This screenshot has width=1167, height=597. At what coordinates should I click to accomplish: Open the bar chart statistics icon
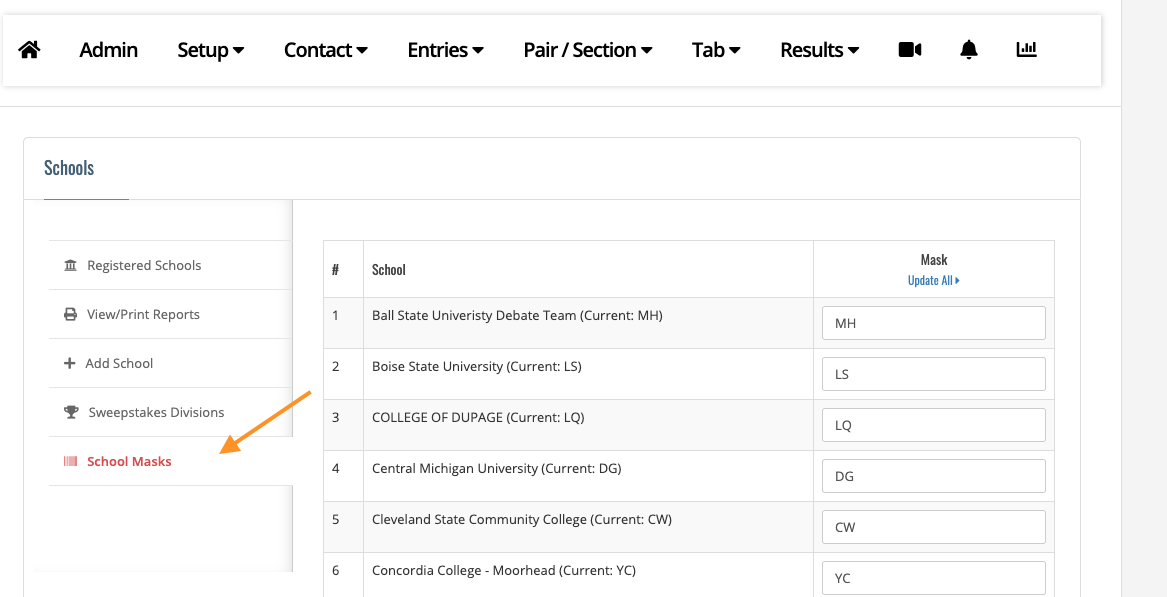pyautogui.click(x=1026, y=50)
